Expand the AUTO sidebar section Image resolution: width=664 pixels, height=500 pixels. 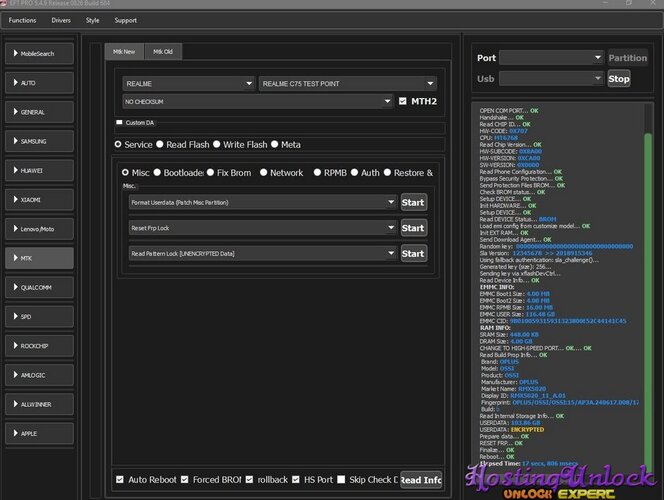click(39, 83)
